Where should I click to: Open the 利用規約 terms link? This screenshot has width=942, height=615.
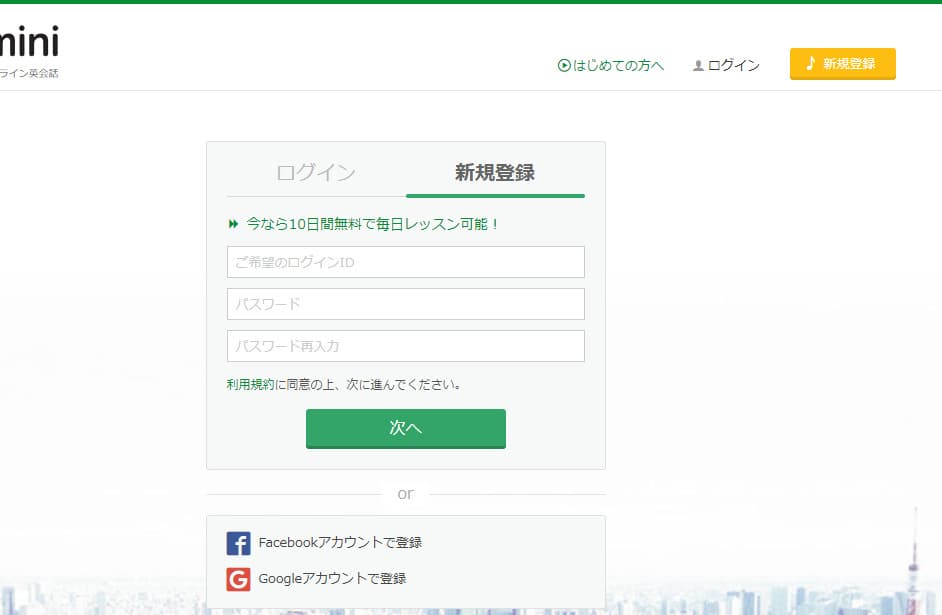pyautogui.click(x=250, y=384)
